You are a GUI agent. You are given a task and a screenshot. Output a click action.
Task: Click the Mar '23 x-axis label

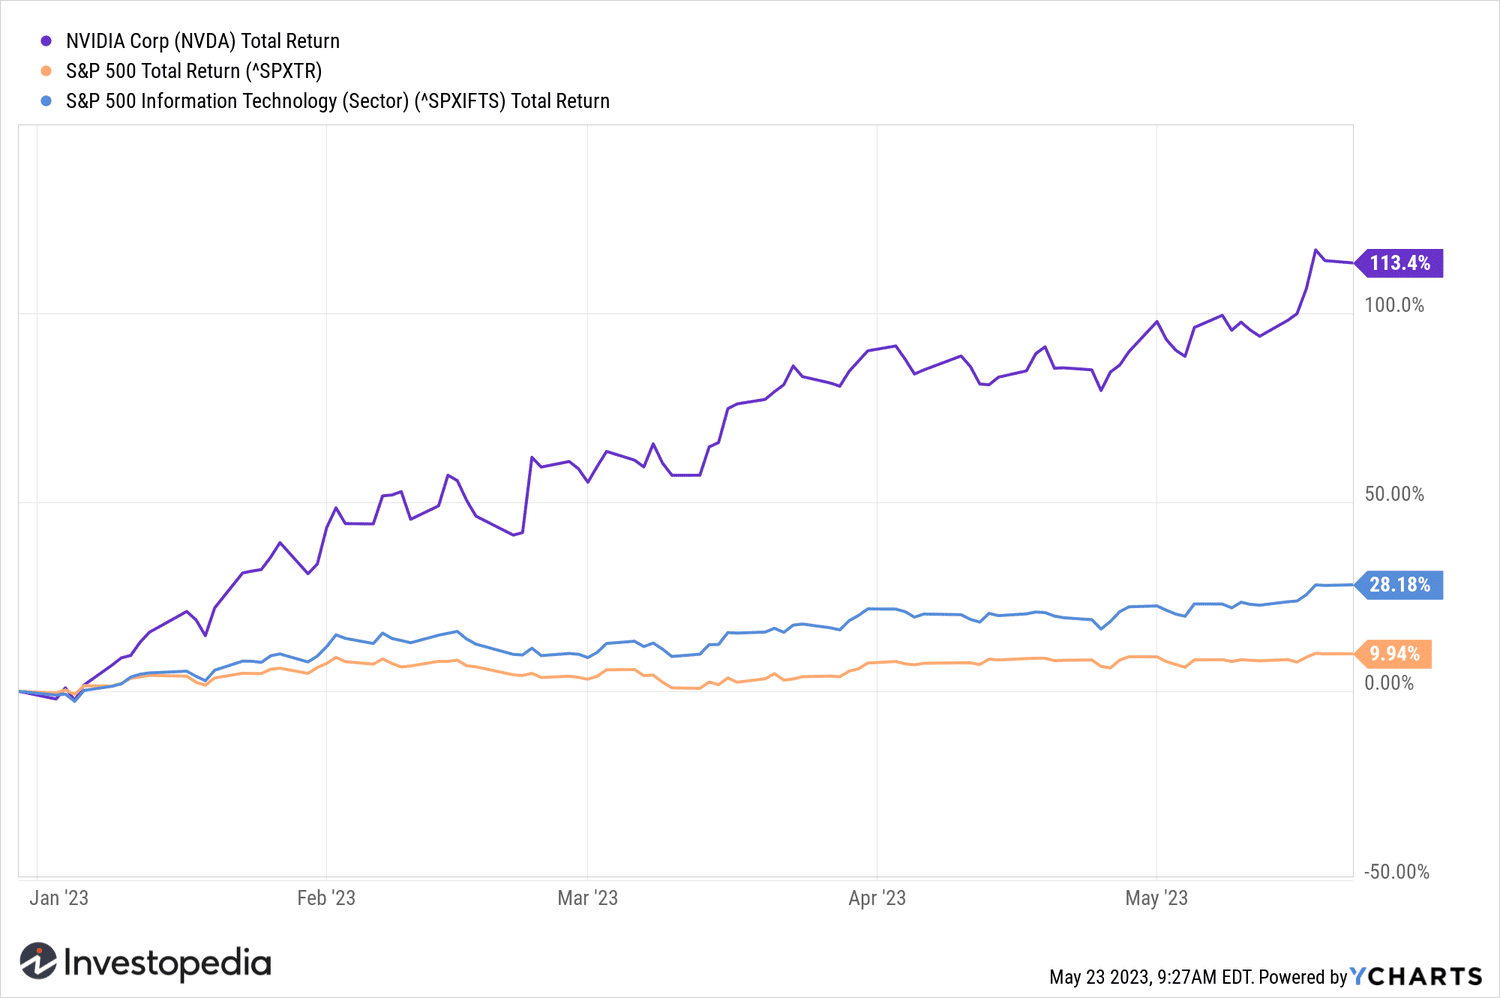(x=587, y=898)
